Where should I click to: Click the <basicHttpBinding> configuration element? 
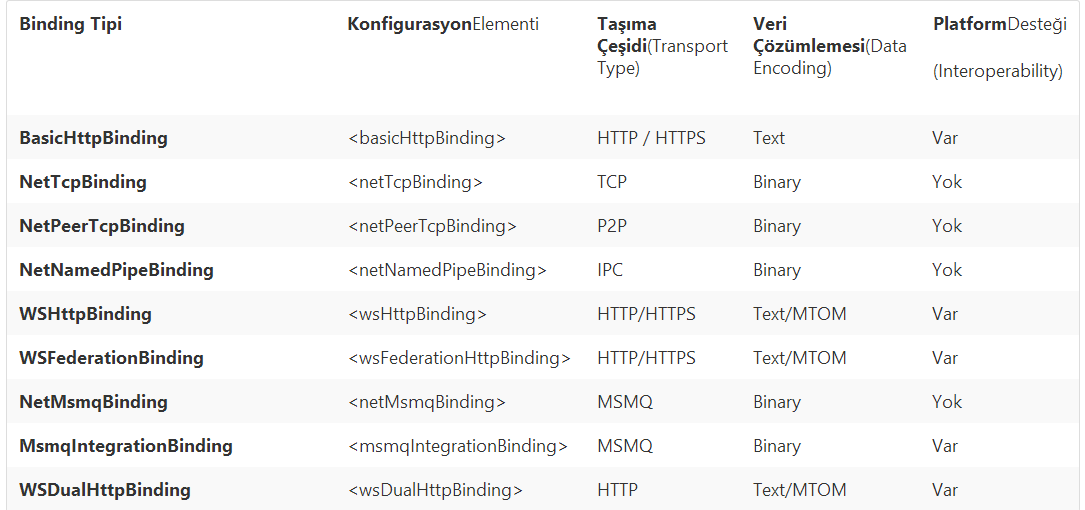tap(427, 138)
